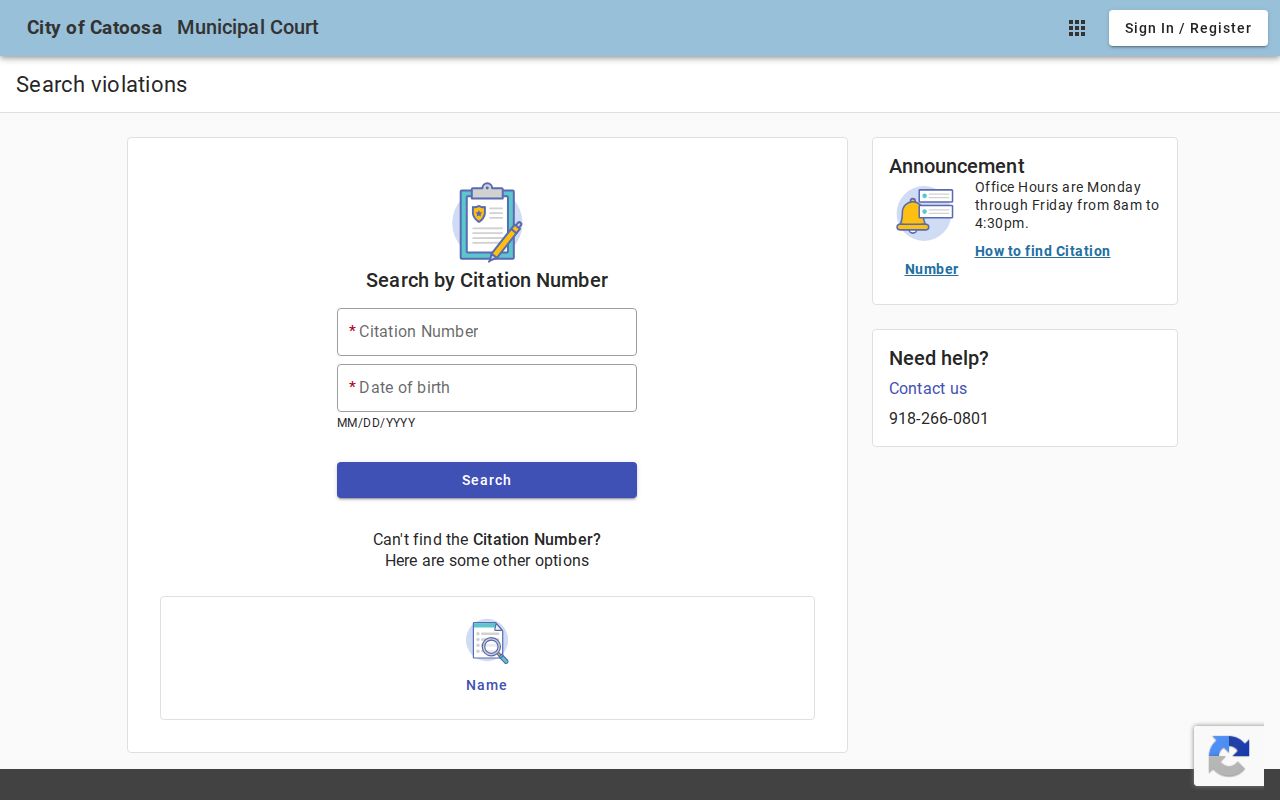Focus the Citation Number input field

point(487,332)
